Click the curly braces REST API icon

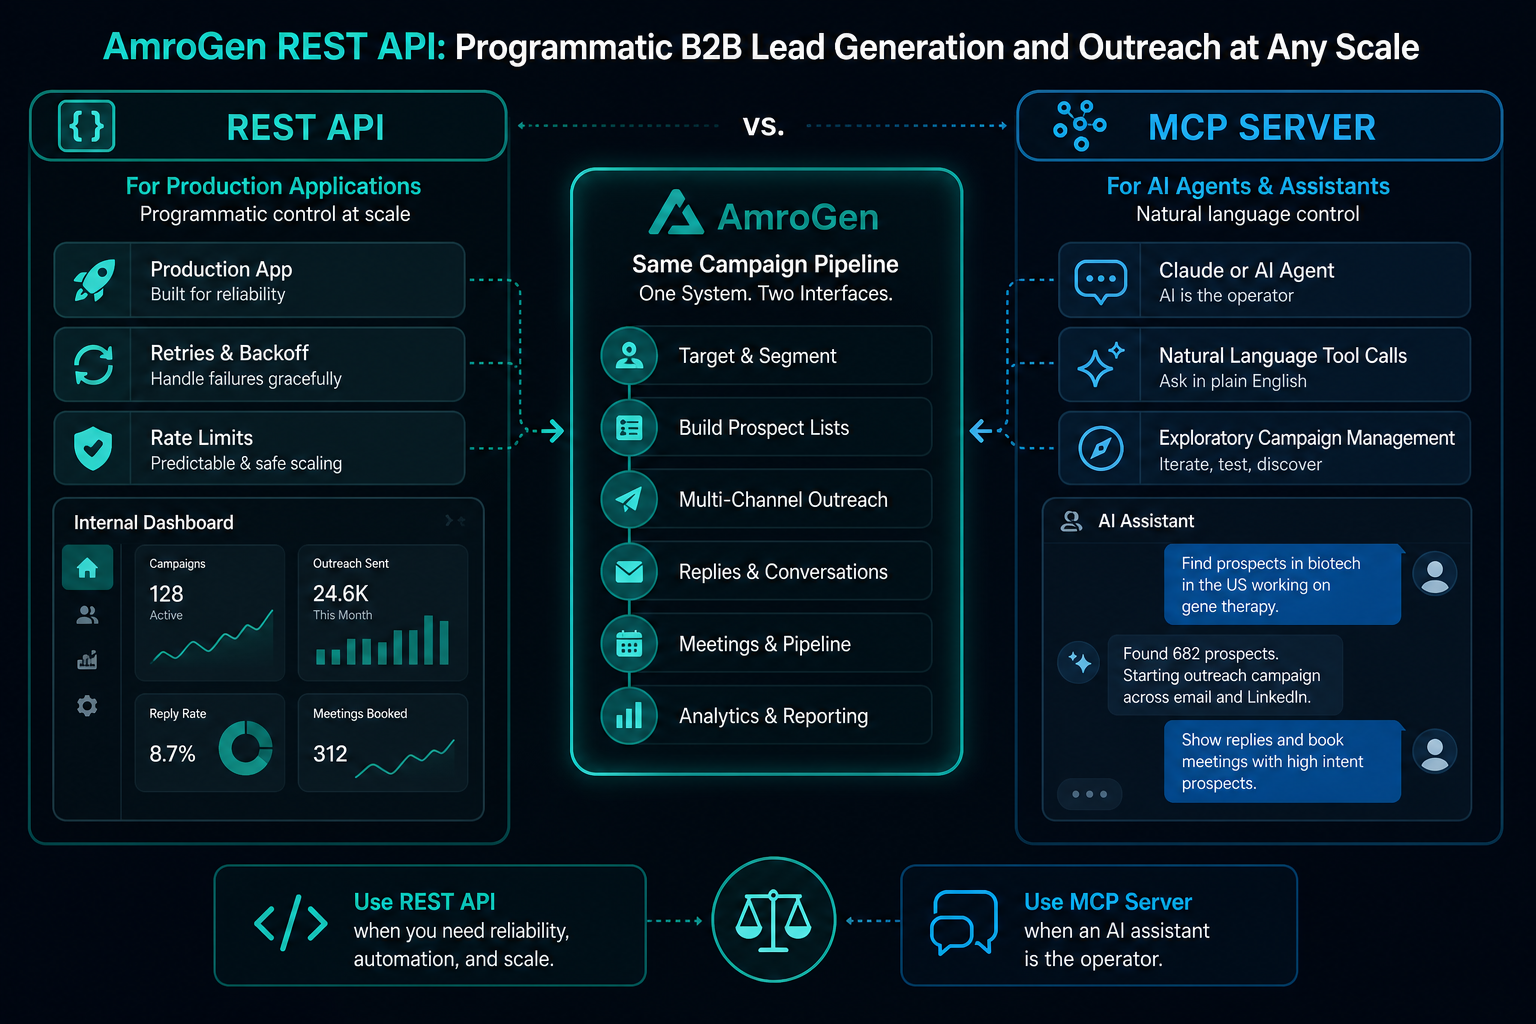point(87,126)
